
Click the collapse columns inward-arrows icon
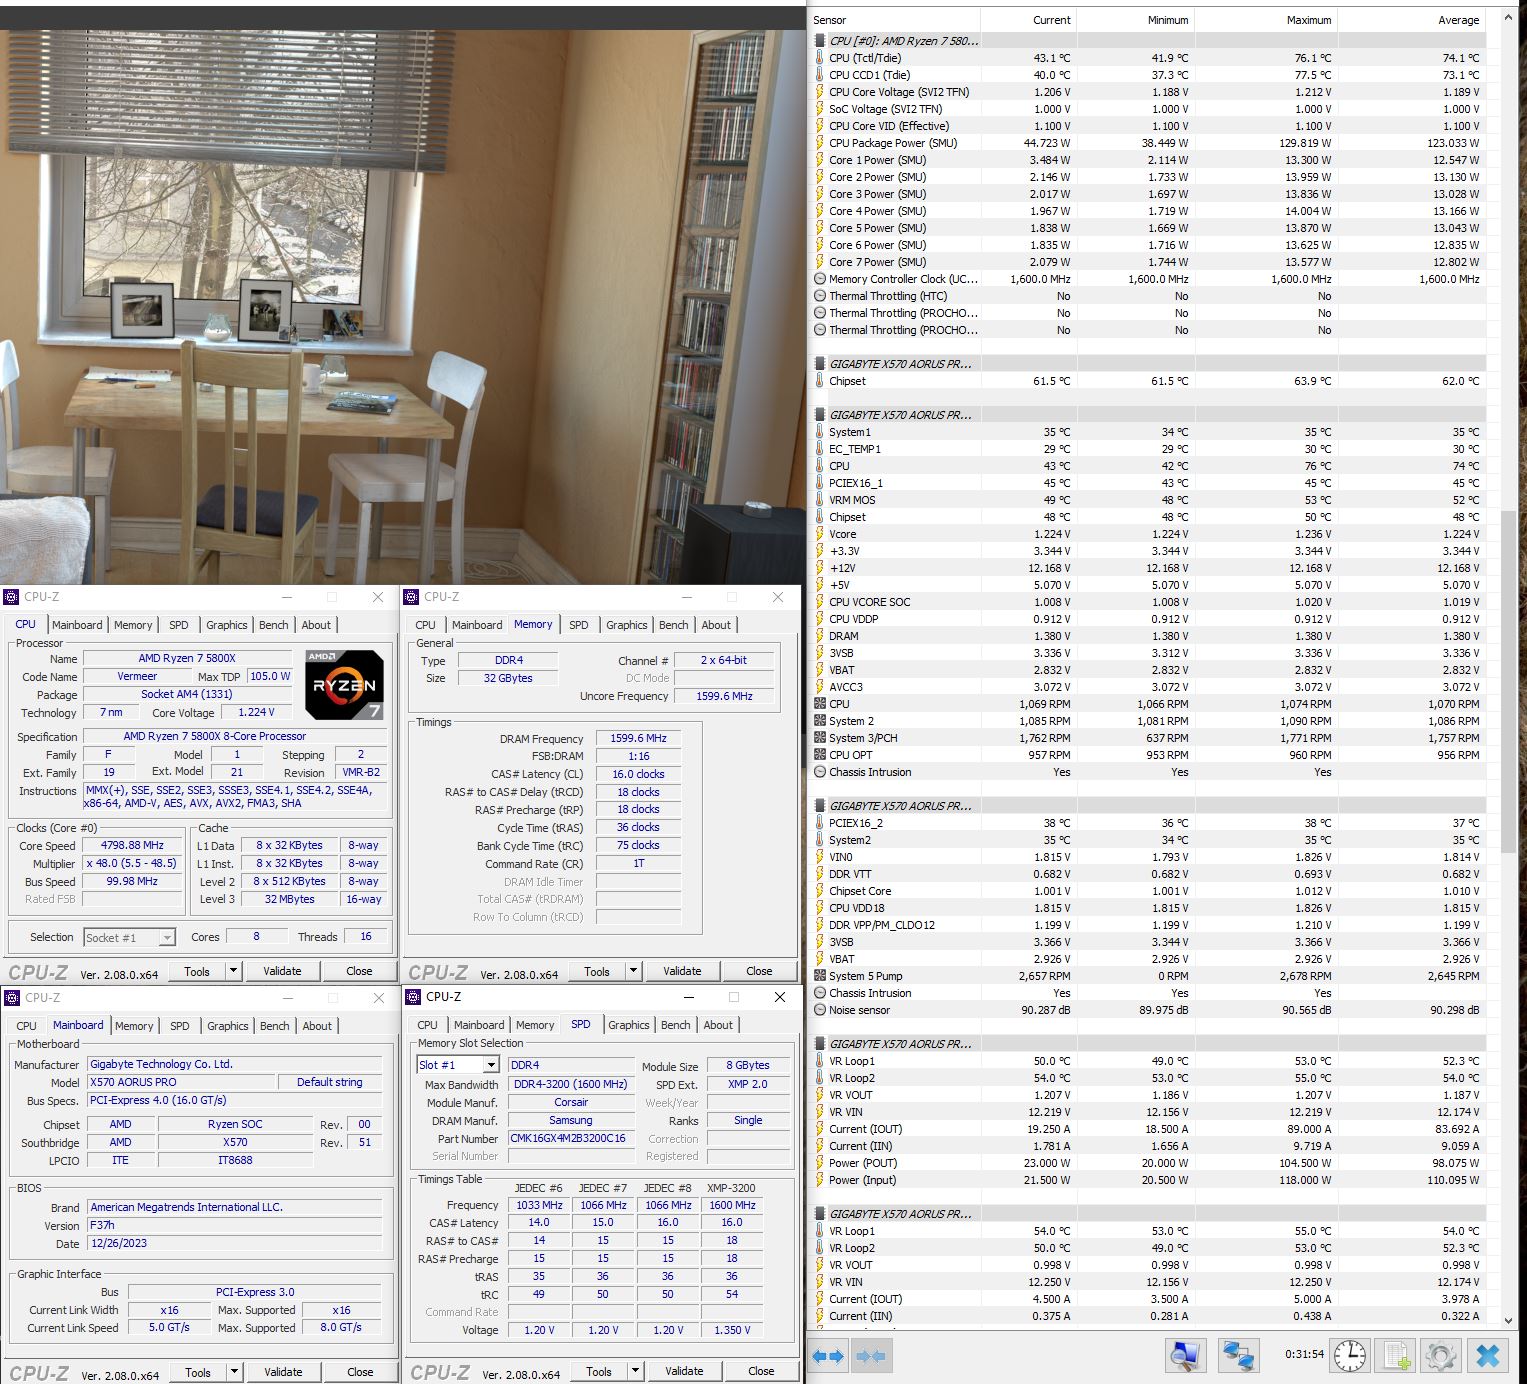click(x=870, y=1356)
